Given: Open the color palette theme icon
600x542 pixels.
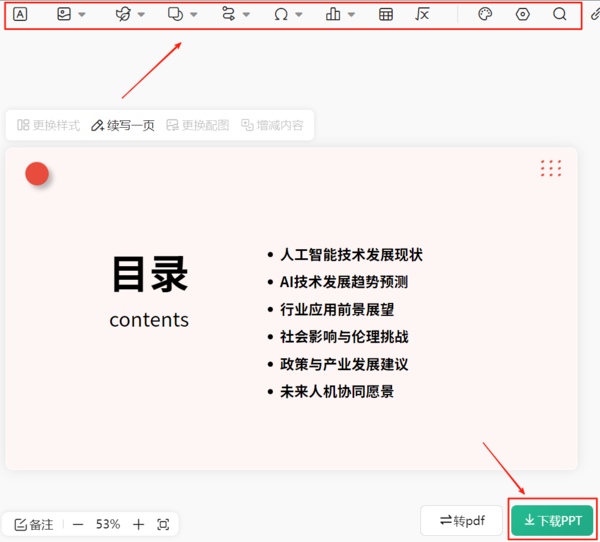Looking at the screenshot, I should [485, 14].
